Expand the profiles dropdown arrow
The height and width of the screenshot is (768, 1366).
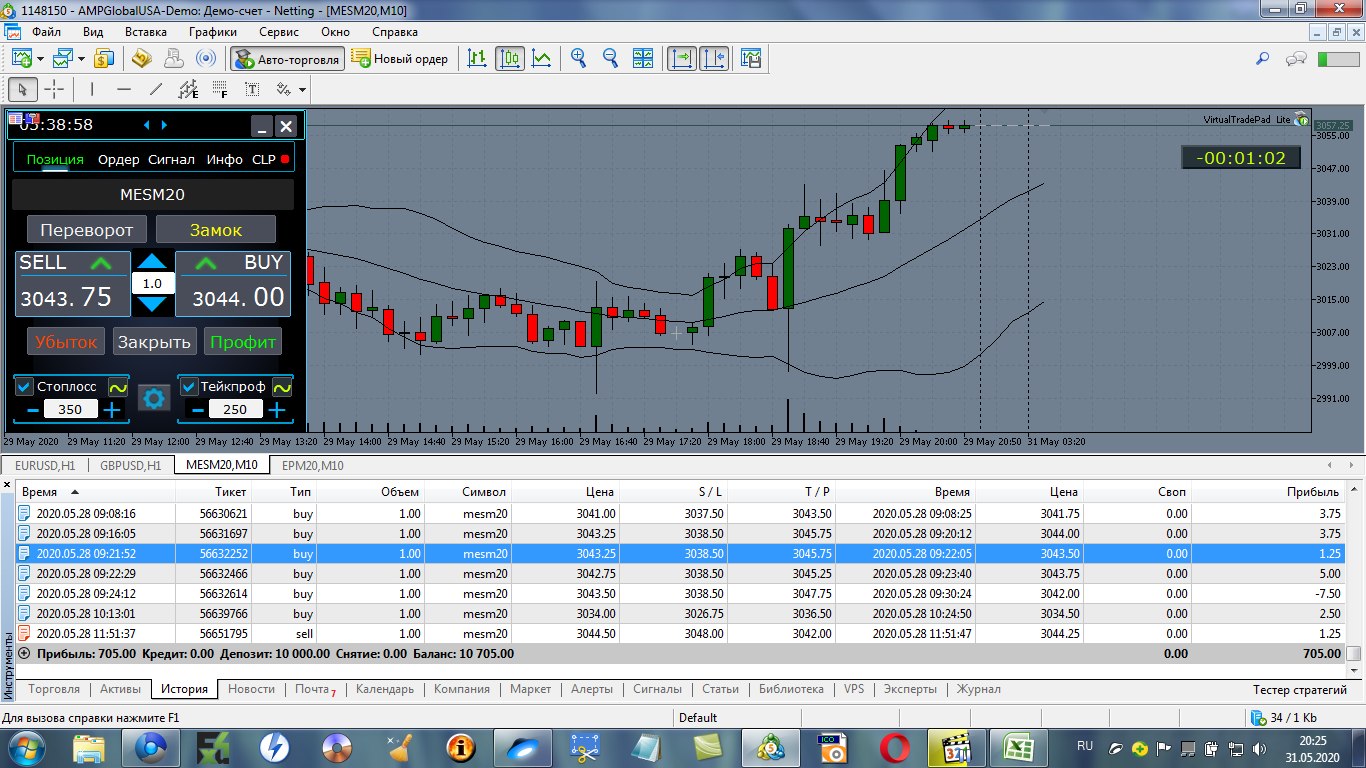[x=82, y=58]
